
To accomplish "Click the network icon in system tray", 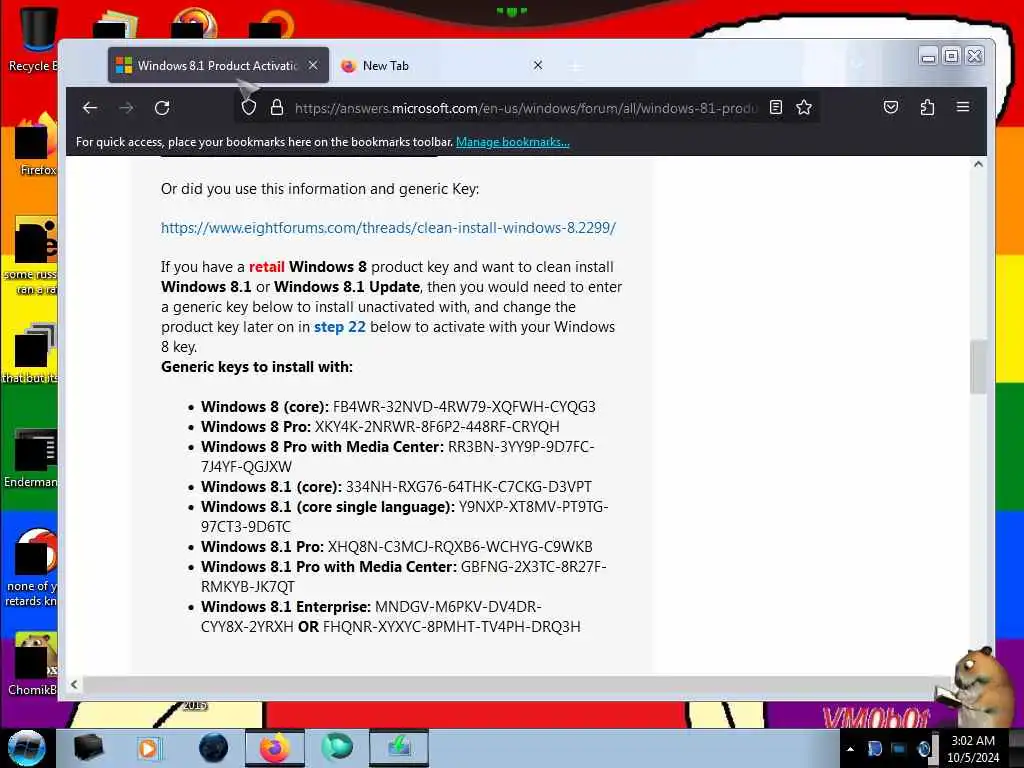I will click(899, 749).
